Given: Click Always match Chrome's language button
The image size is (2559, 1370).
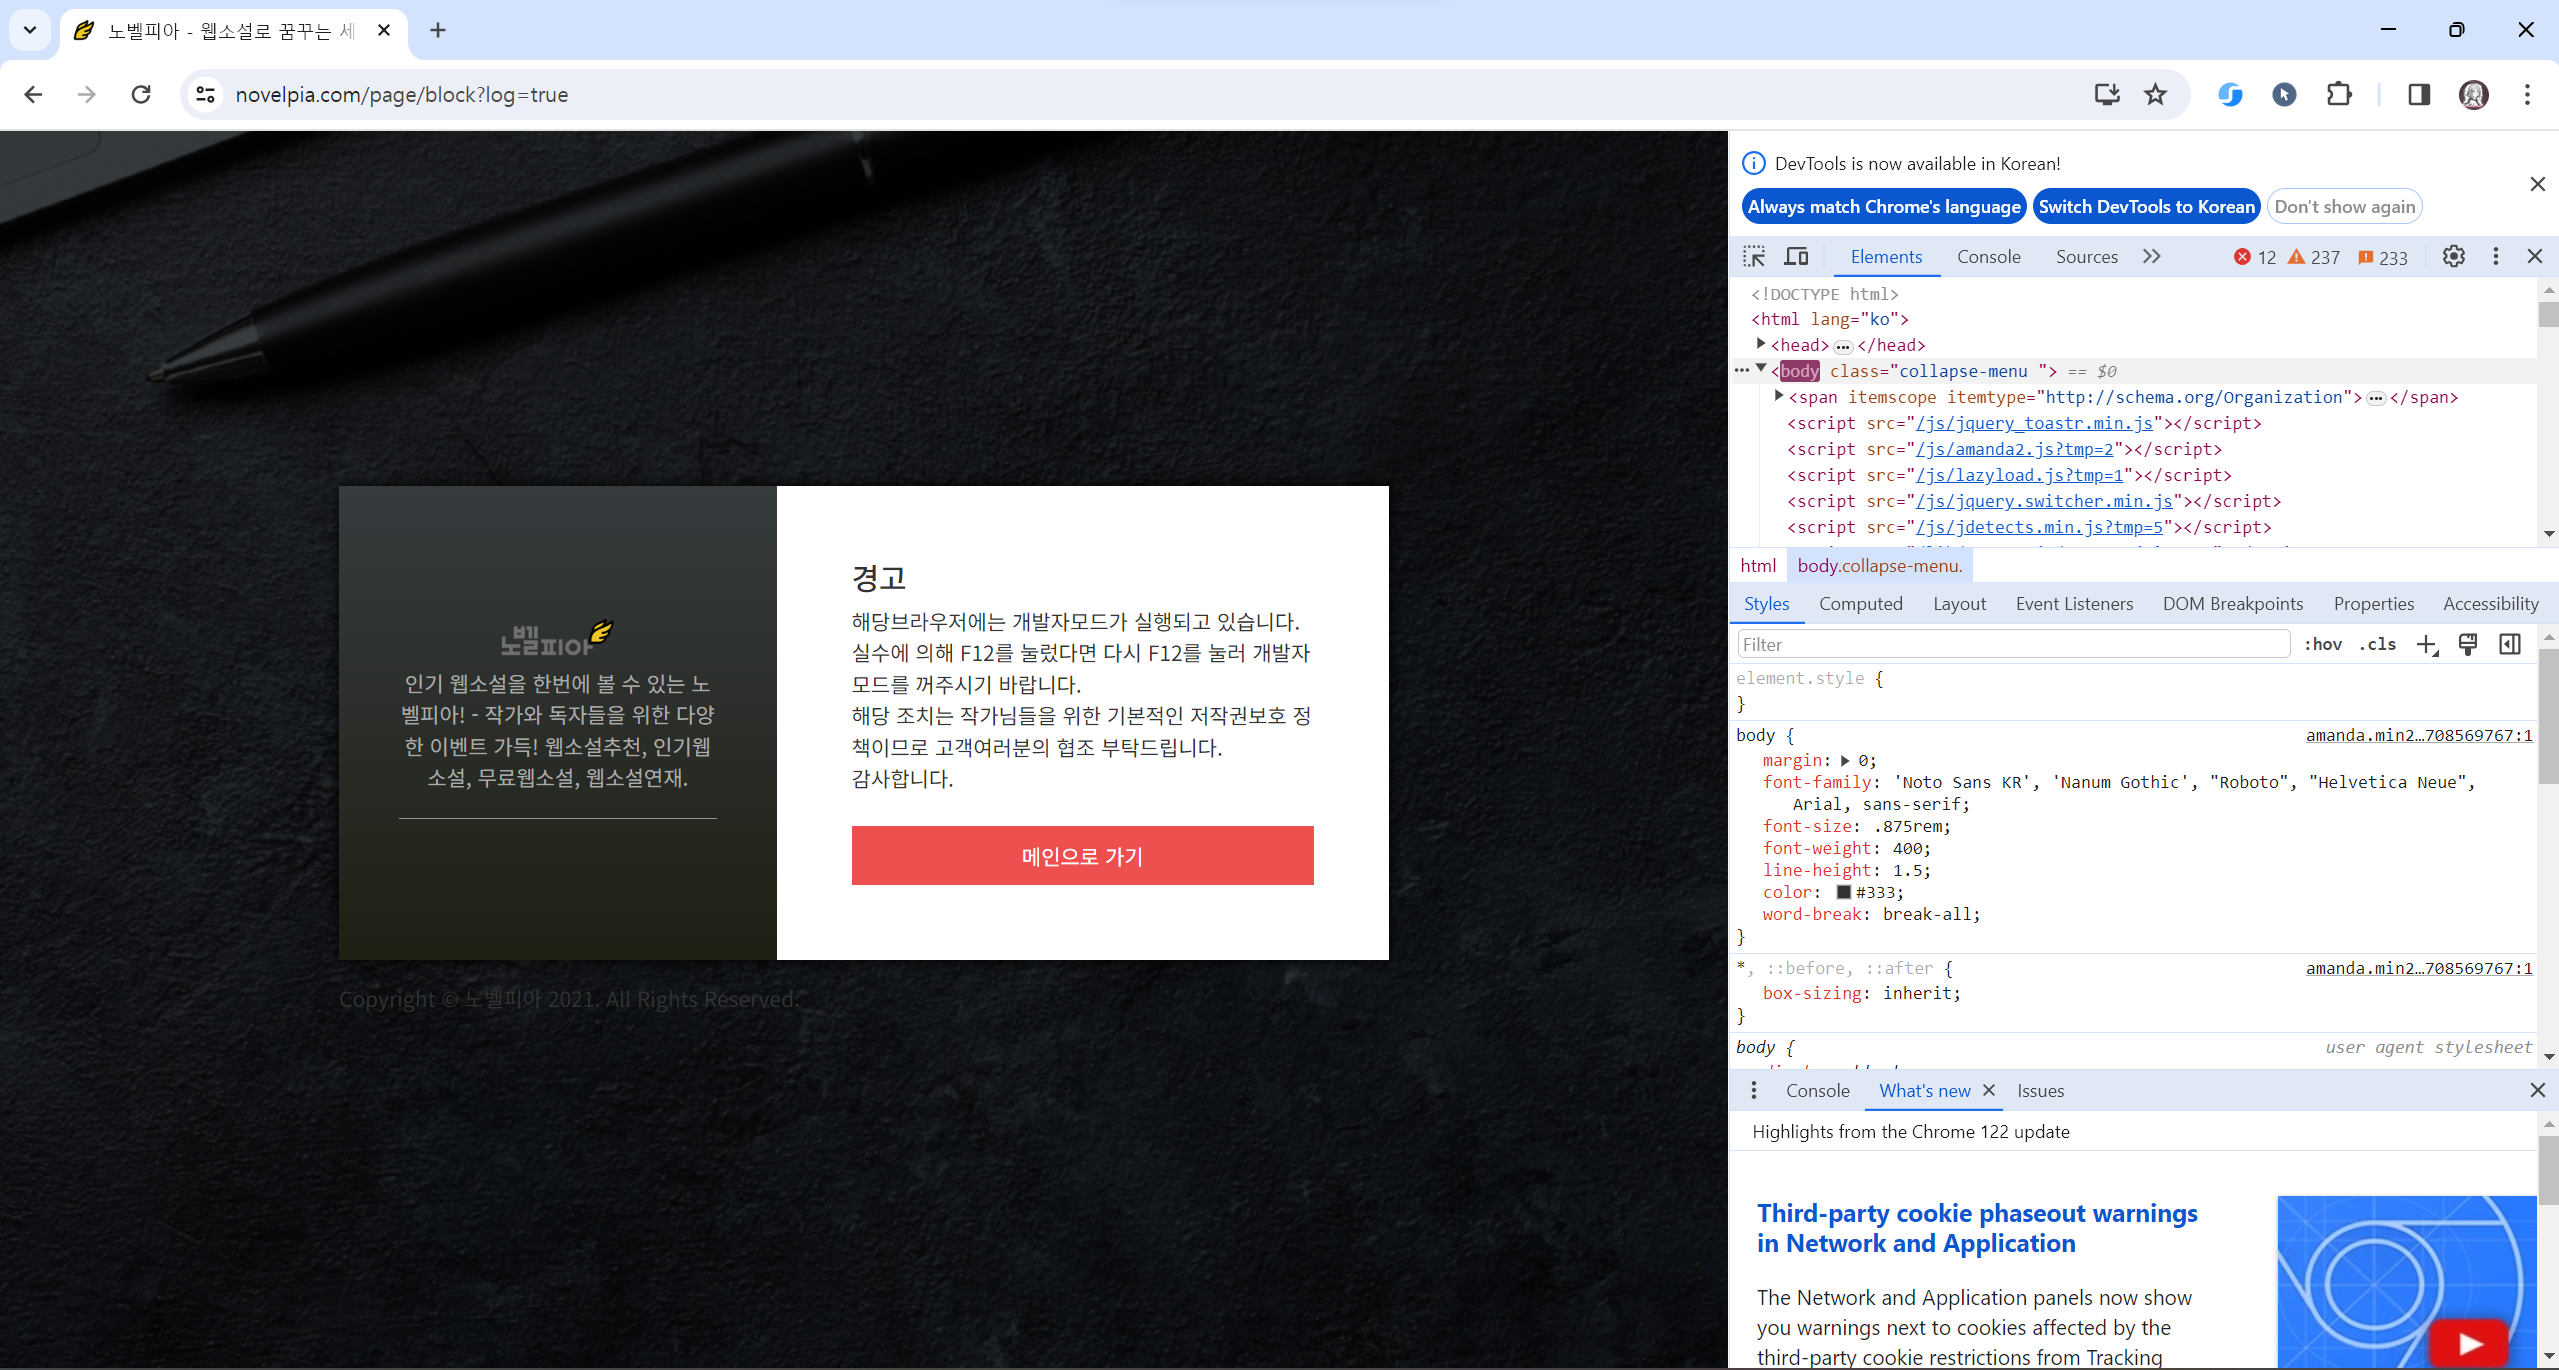Looking at the screenshot, I should (1884, 207).
